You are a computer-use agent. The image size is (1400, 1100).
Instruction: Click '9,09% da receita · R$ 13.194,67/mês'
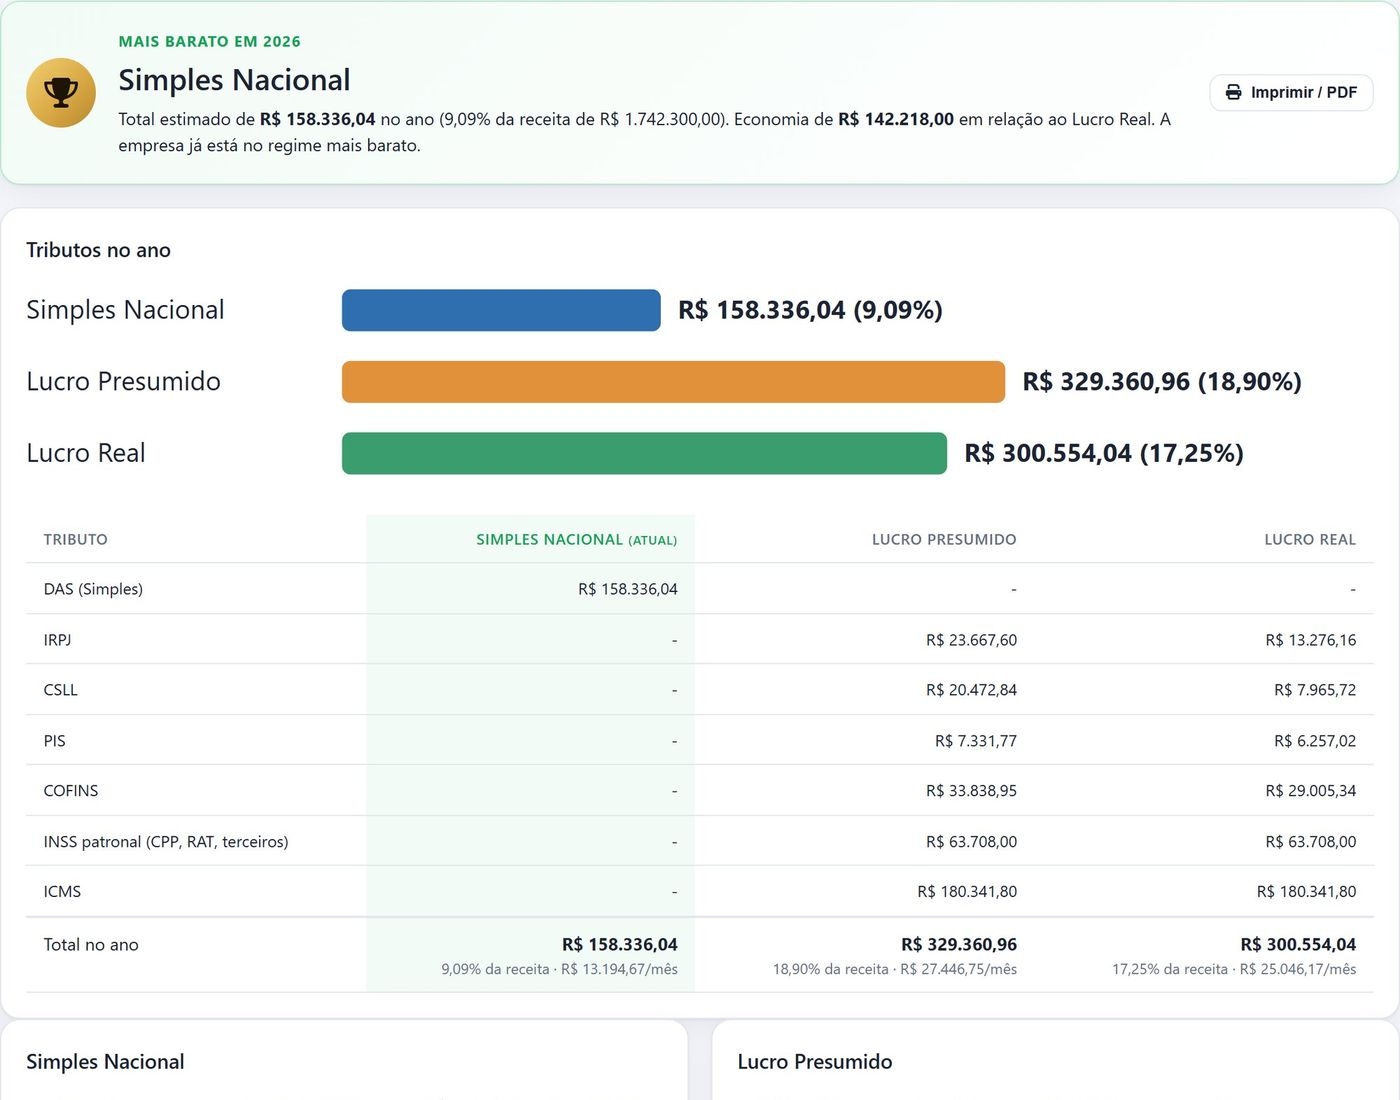click(x=559, y=969)
